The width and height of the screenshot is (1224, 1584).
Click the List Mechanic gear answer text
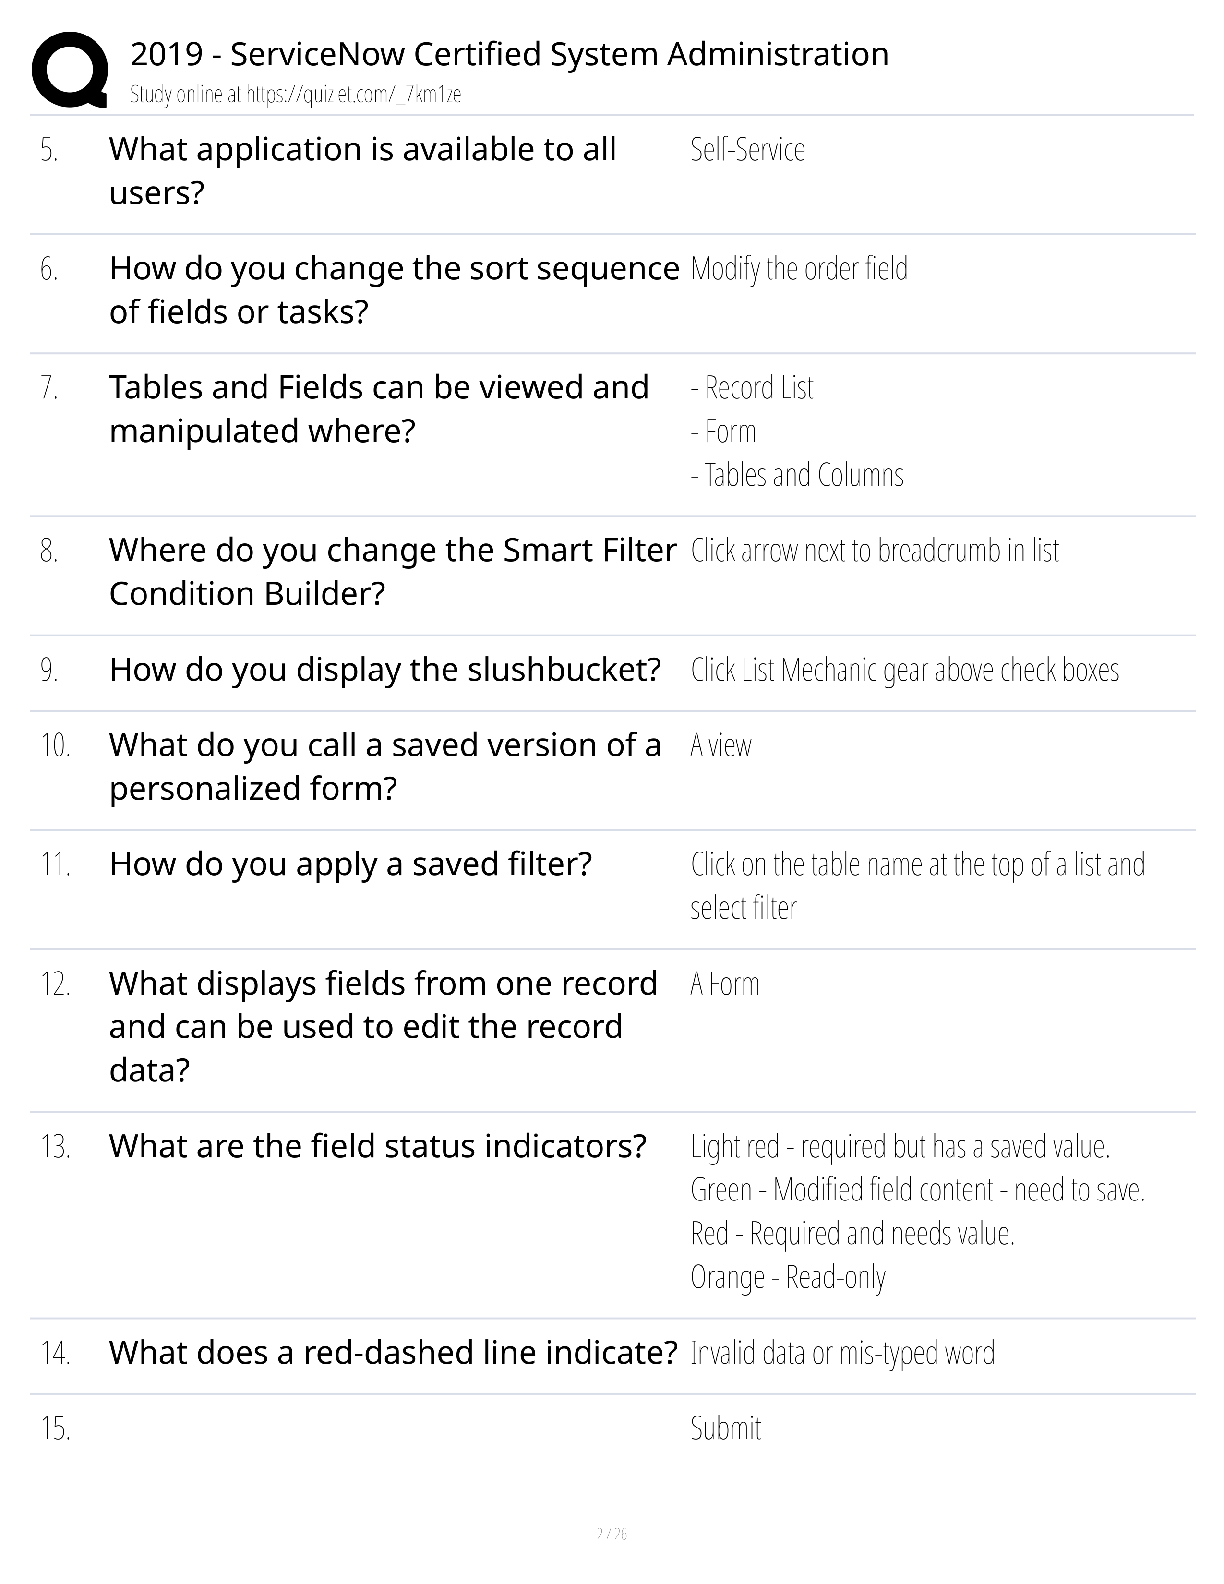tap(905, 670)
